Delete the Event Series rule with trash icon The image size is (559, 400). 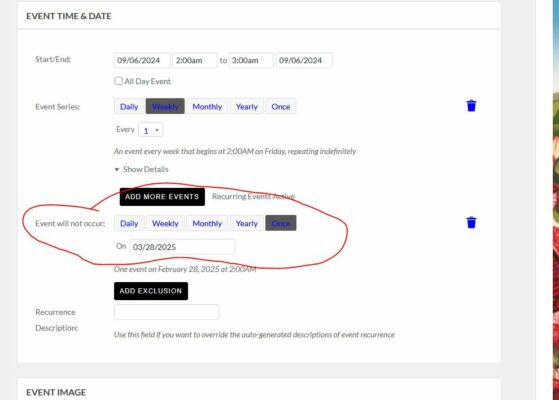pos(471,106)
